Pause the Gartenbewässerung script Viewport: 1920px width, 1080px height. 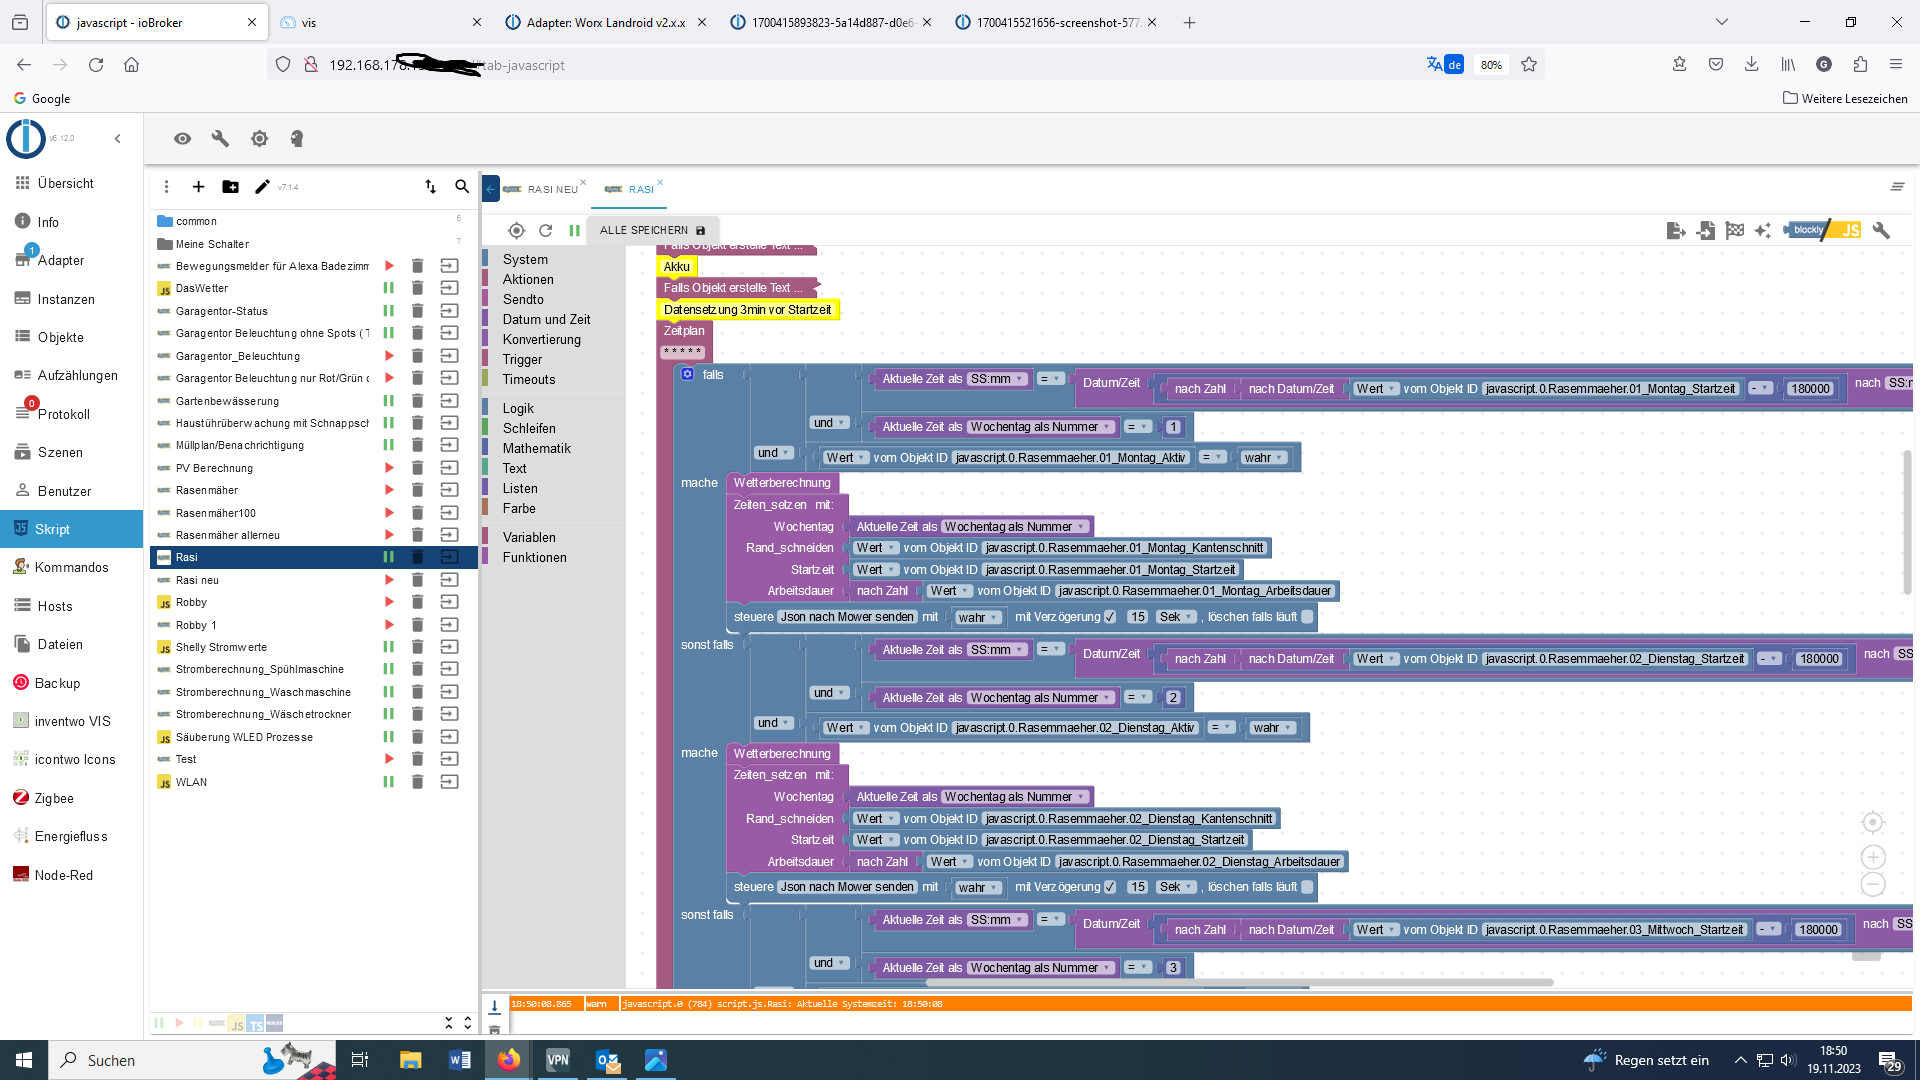pos(389,401)
